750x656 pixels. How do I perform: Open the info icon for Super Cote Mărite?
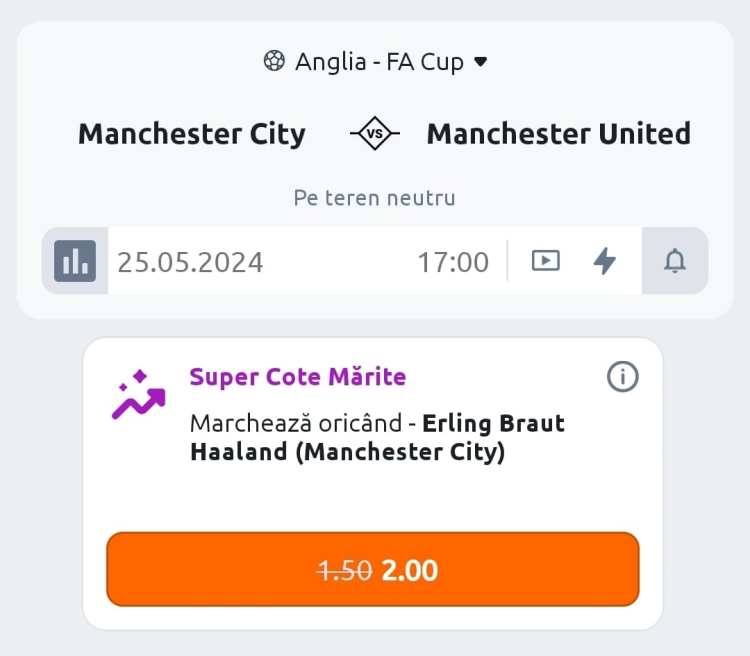pyautogui.click(x=623, y=377)
